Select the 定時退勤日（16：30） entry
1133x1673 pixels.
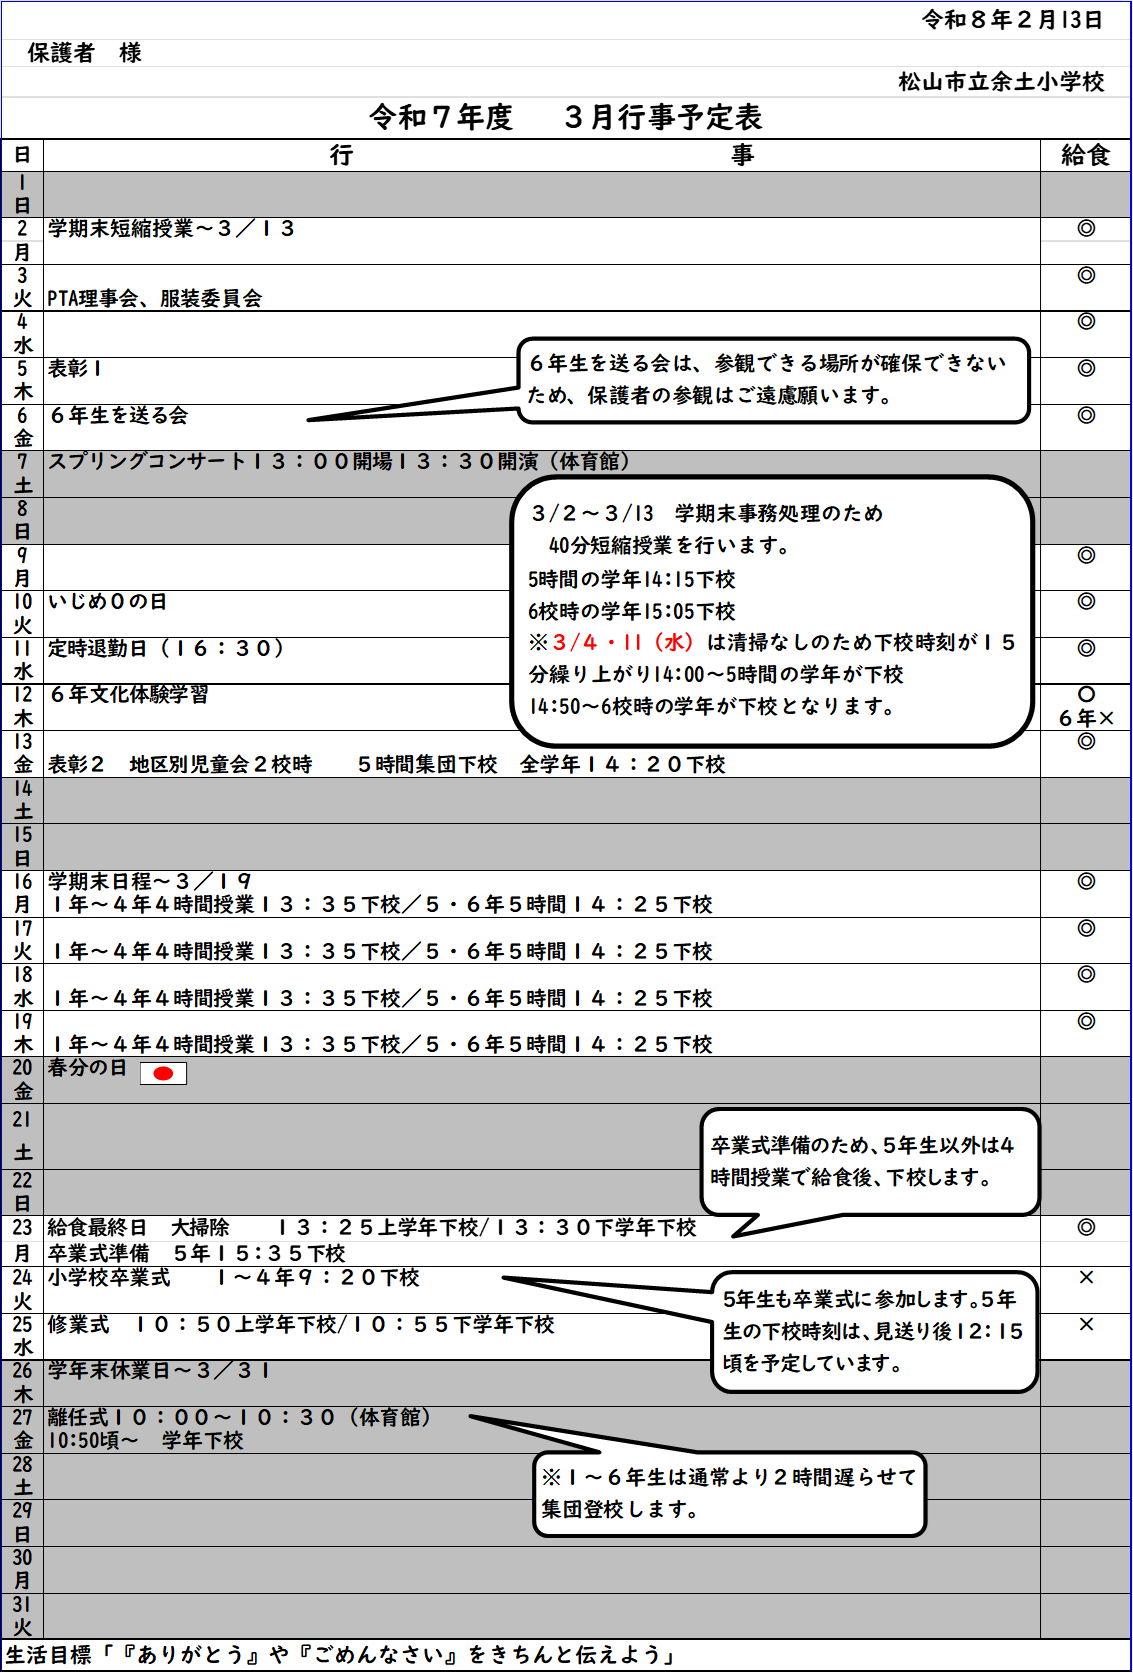tap(166, 648)
